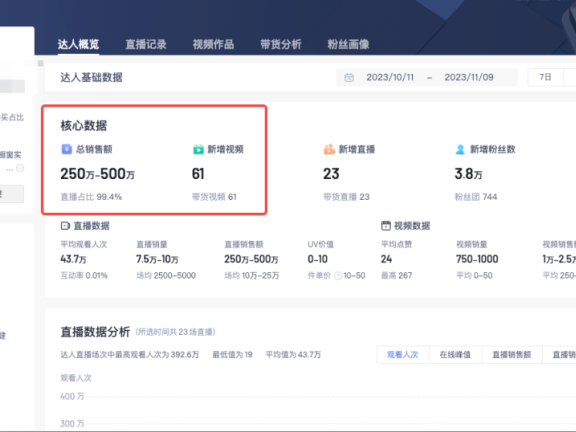
Task: Select the 直播销售额 chart tab
Action: pos(512,354)
